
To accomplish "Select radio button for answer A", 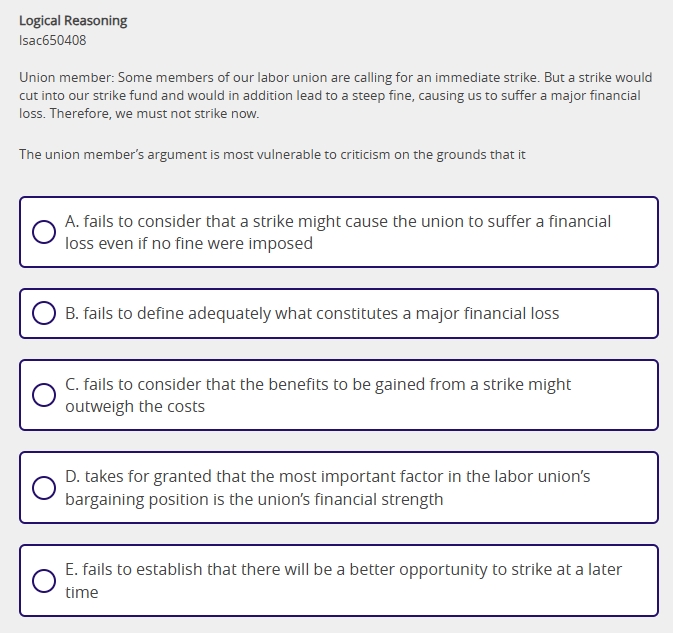I will [x=44, y=232].
